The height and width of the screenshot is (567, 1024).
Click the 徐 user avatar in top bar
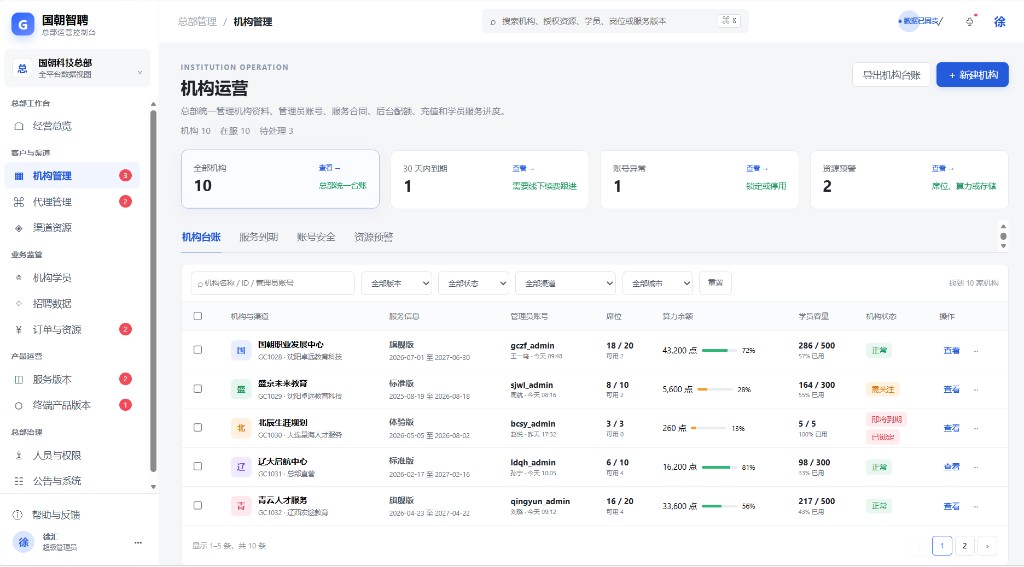[x=1000, y=22]
